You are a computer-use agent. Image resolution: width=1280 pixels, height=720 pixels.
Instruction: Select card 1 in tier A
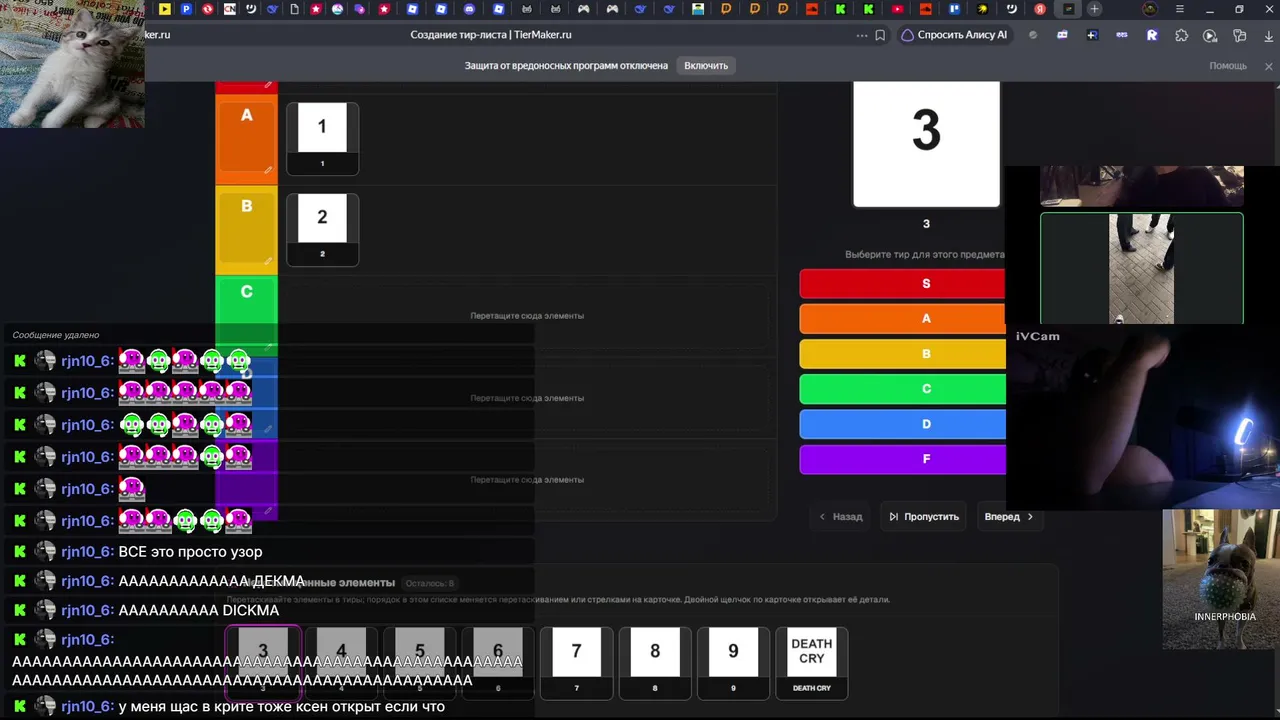coord(322,138)
